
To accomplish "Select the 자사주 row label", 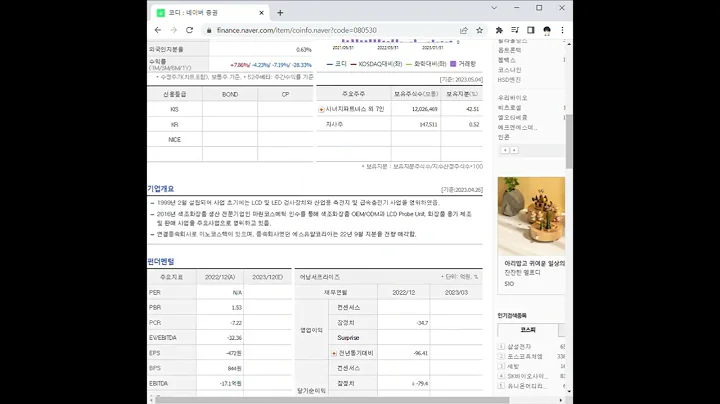I will [x=334, y=124].
